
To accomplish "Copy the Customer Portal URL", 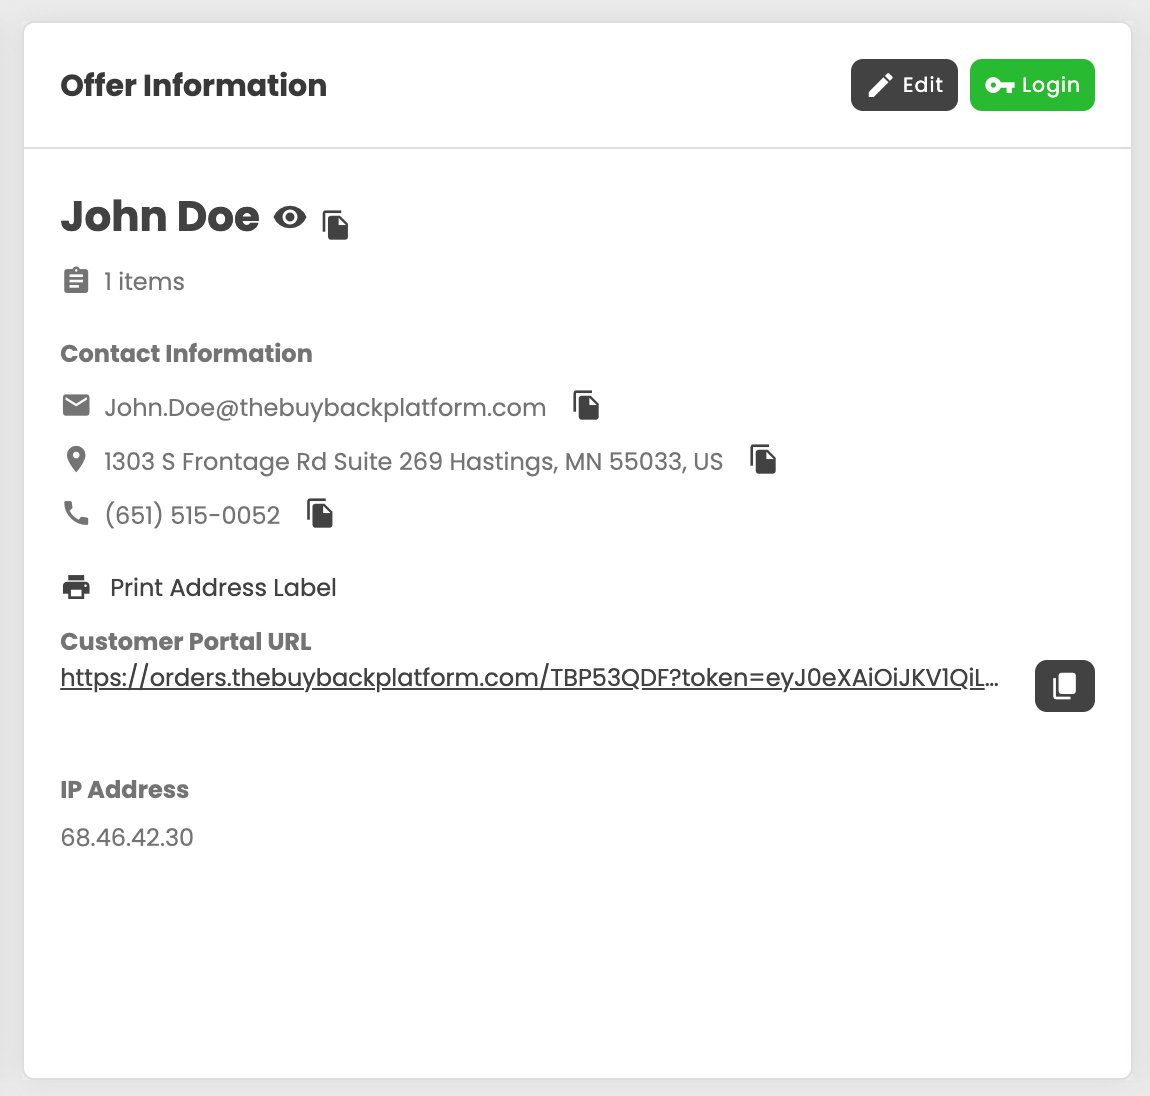I will [x=1064, y=686].
